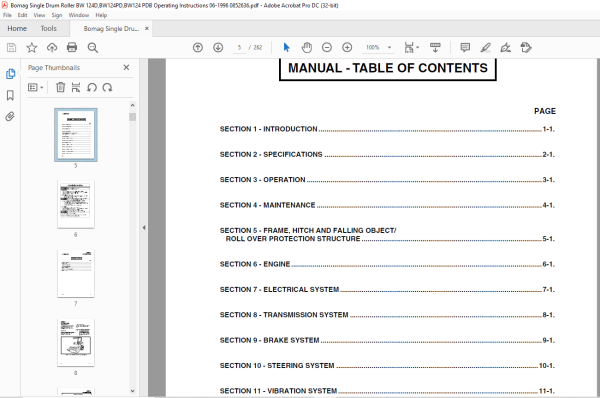Select the Highlight text pen tool
This screenshot has height=398, width=600.
[485, 47]
